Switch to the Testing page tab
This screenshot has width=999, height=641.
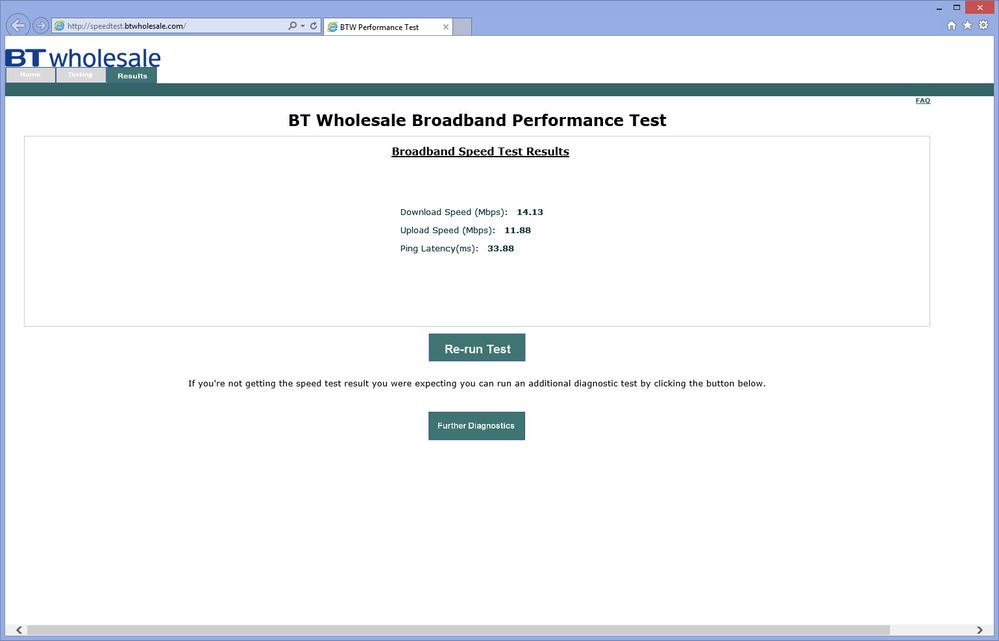coord(80,75)
